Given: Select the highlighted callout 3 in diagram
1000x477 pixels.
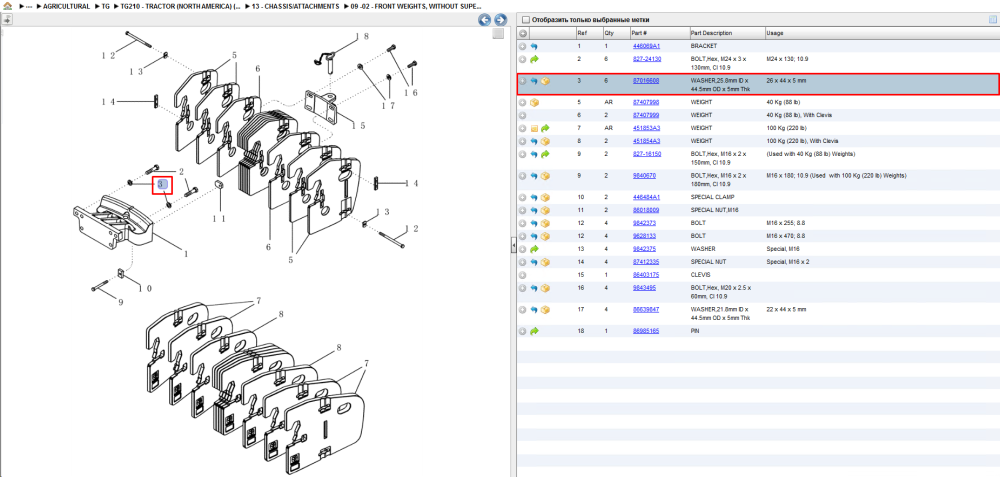Looking at the screenshot, I should [x=162, y=185].
